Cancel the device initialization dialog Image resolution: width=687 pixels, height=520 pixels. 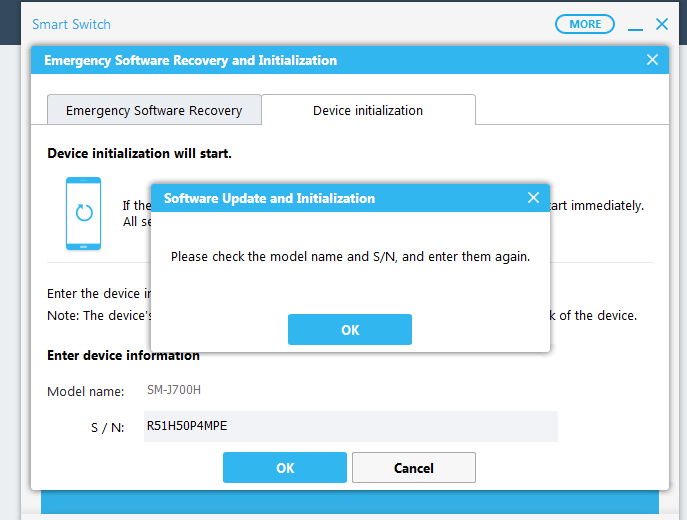coord(414,468)
